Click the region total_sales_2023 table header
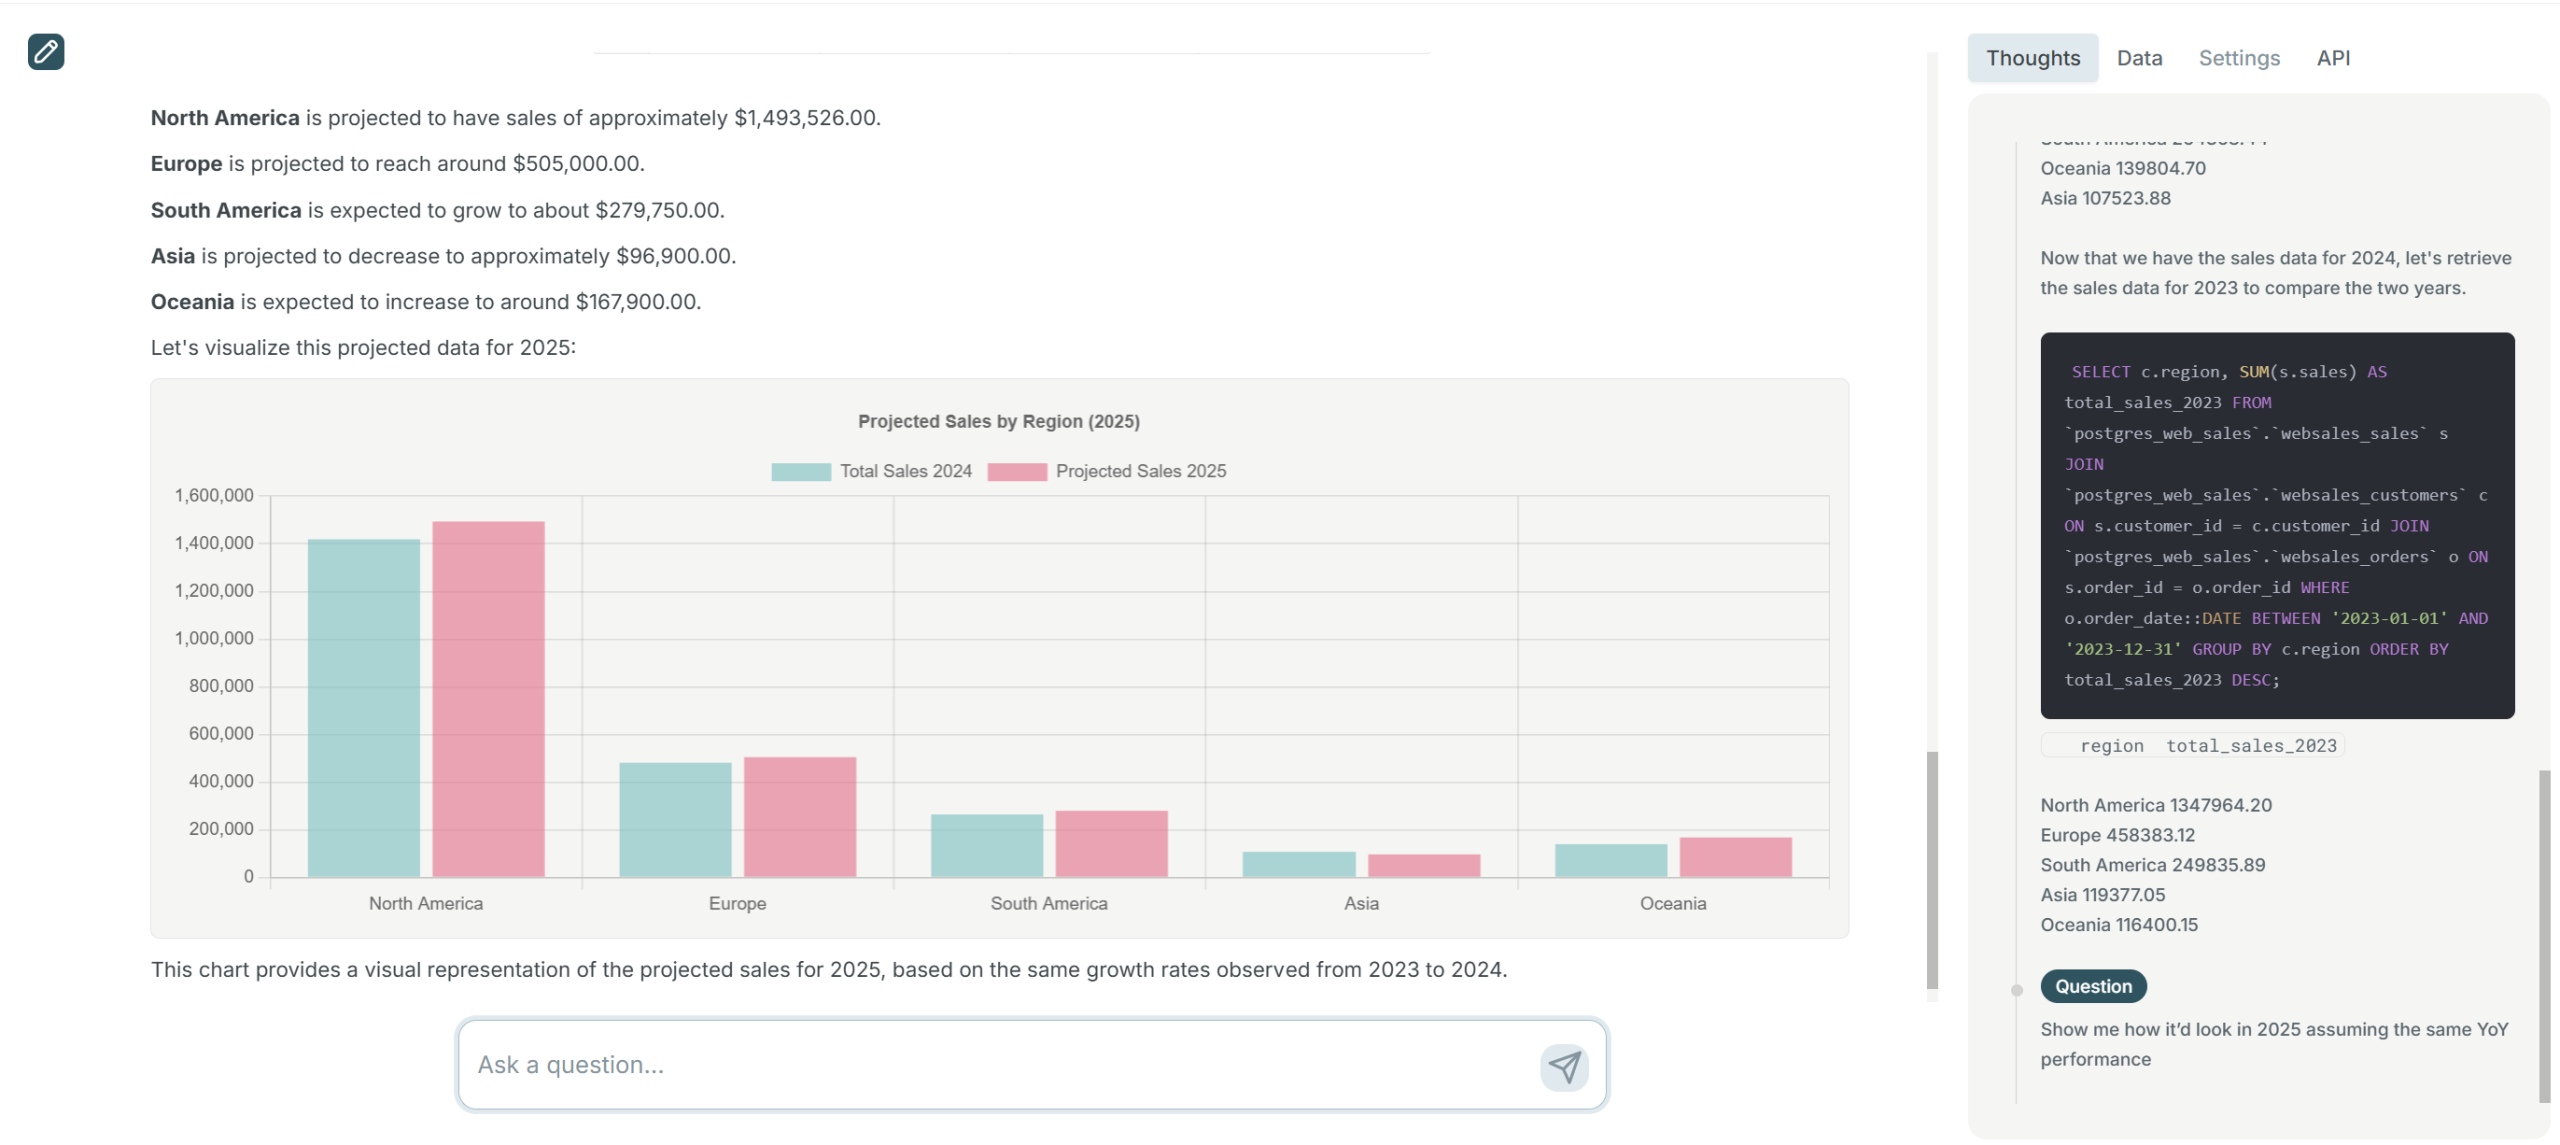The height and width of the screenshot is (1145, 2560). (2192, 746)
